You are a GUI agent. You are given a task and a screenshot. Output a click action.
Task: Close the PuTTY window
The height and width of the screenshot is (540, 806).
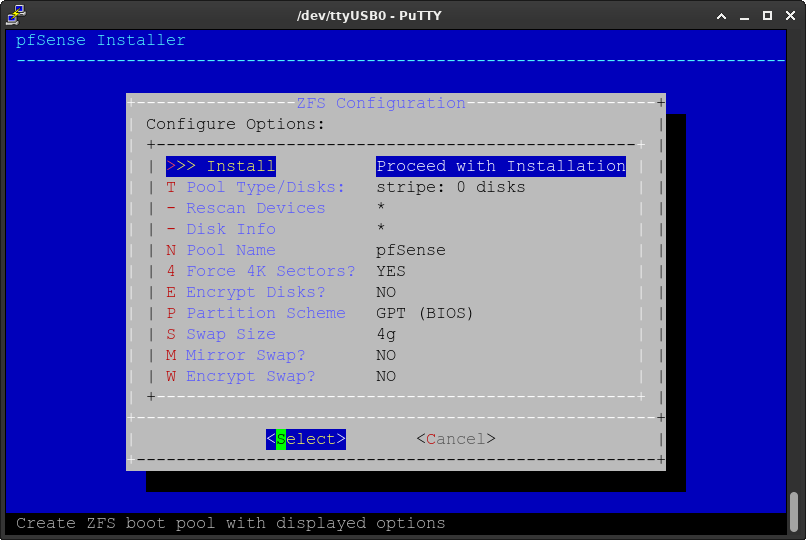click(791, 16)
